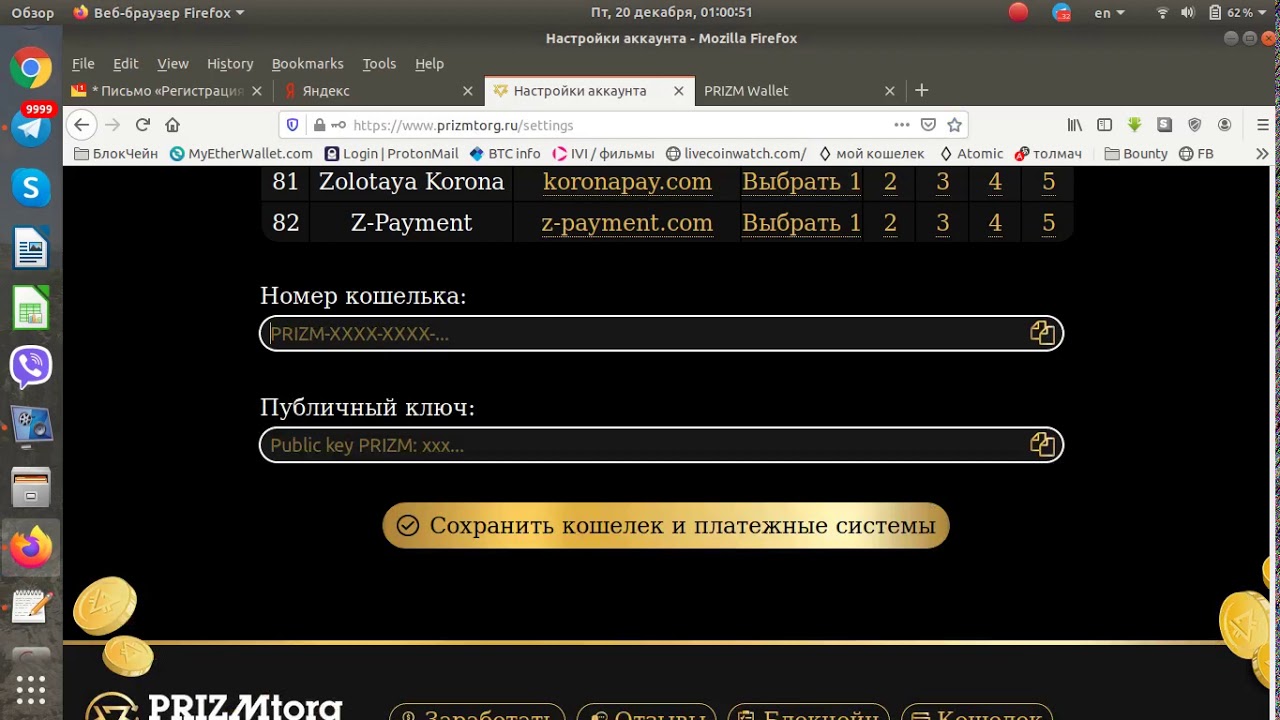1280x720 pixels.
Task: Click the Pocket save icon
Action: (x=928, y=125)
